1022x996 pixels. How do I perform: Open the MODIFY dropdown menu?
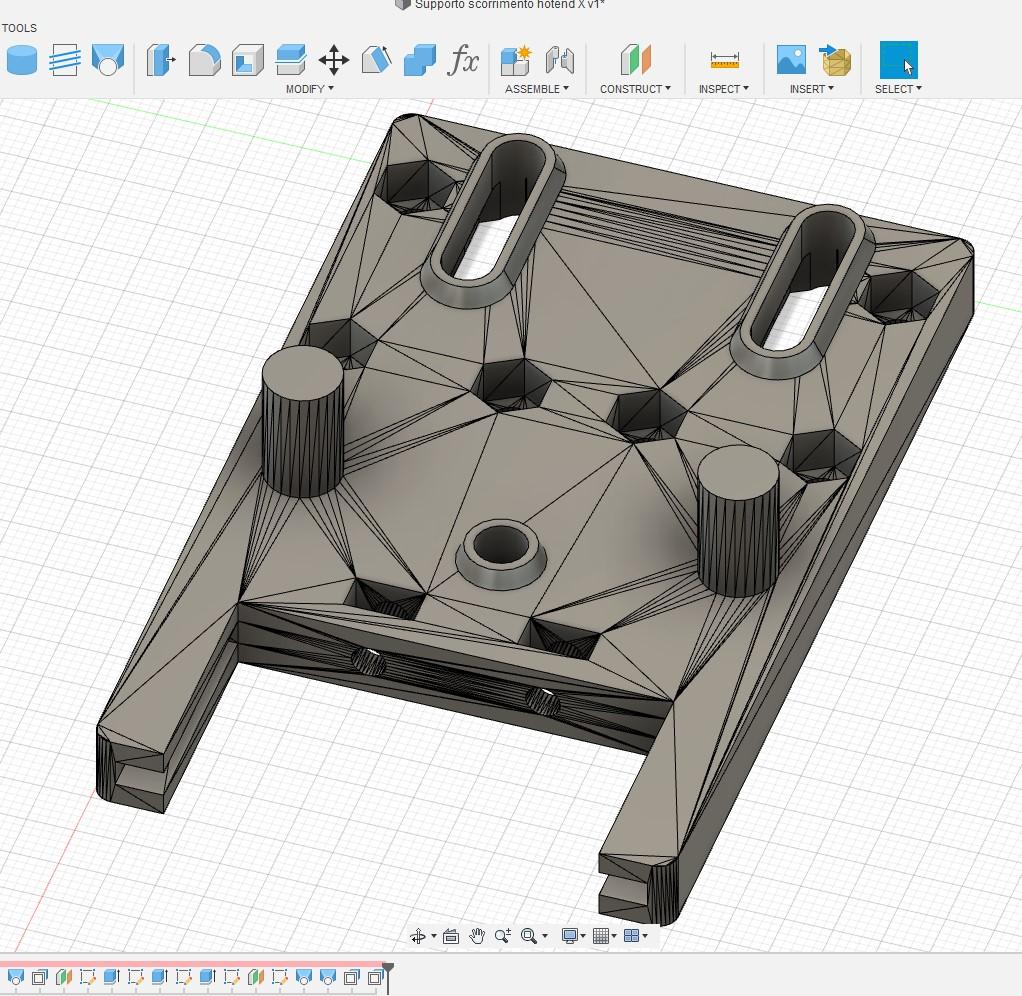click(x=310, y=89)
